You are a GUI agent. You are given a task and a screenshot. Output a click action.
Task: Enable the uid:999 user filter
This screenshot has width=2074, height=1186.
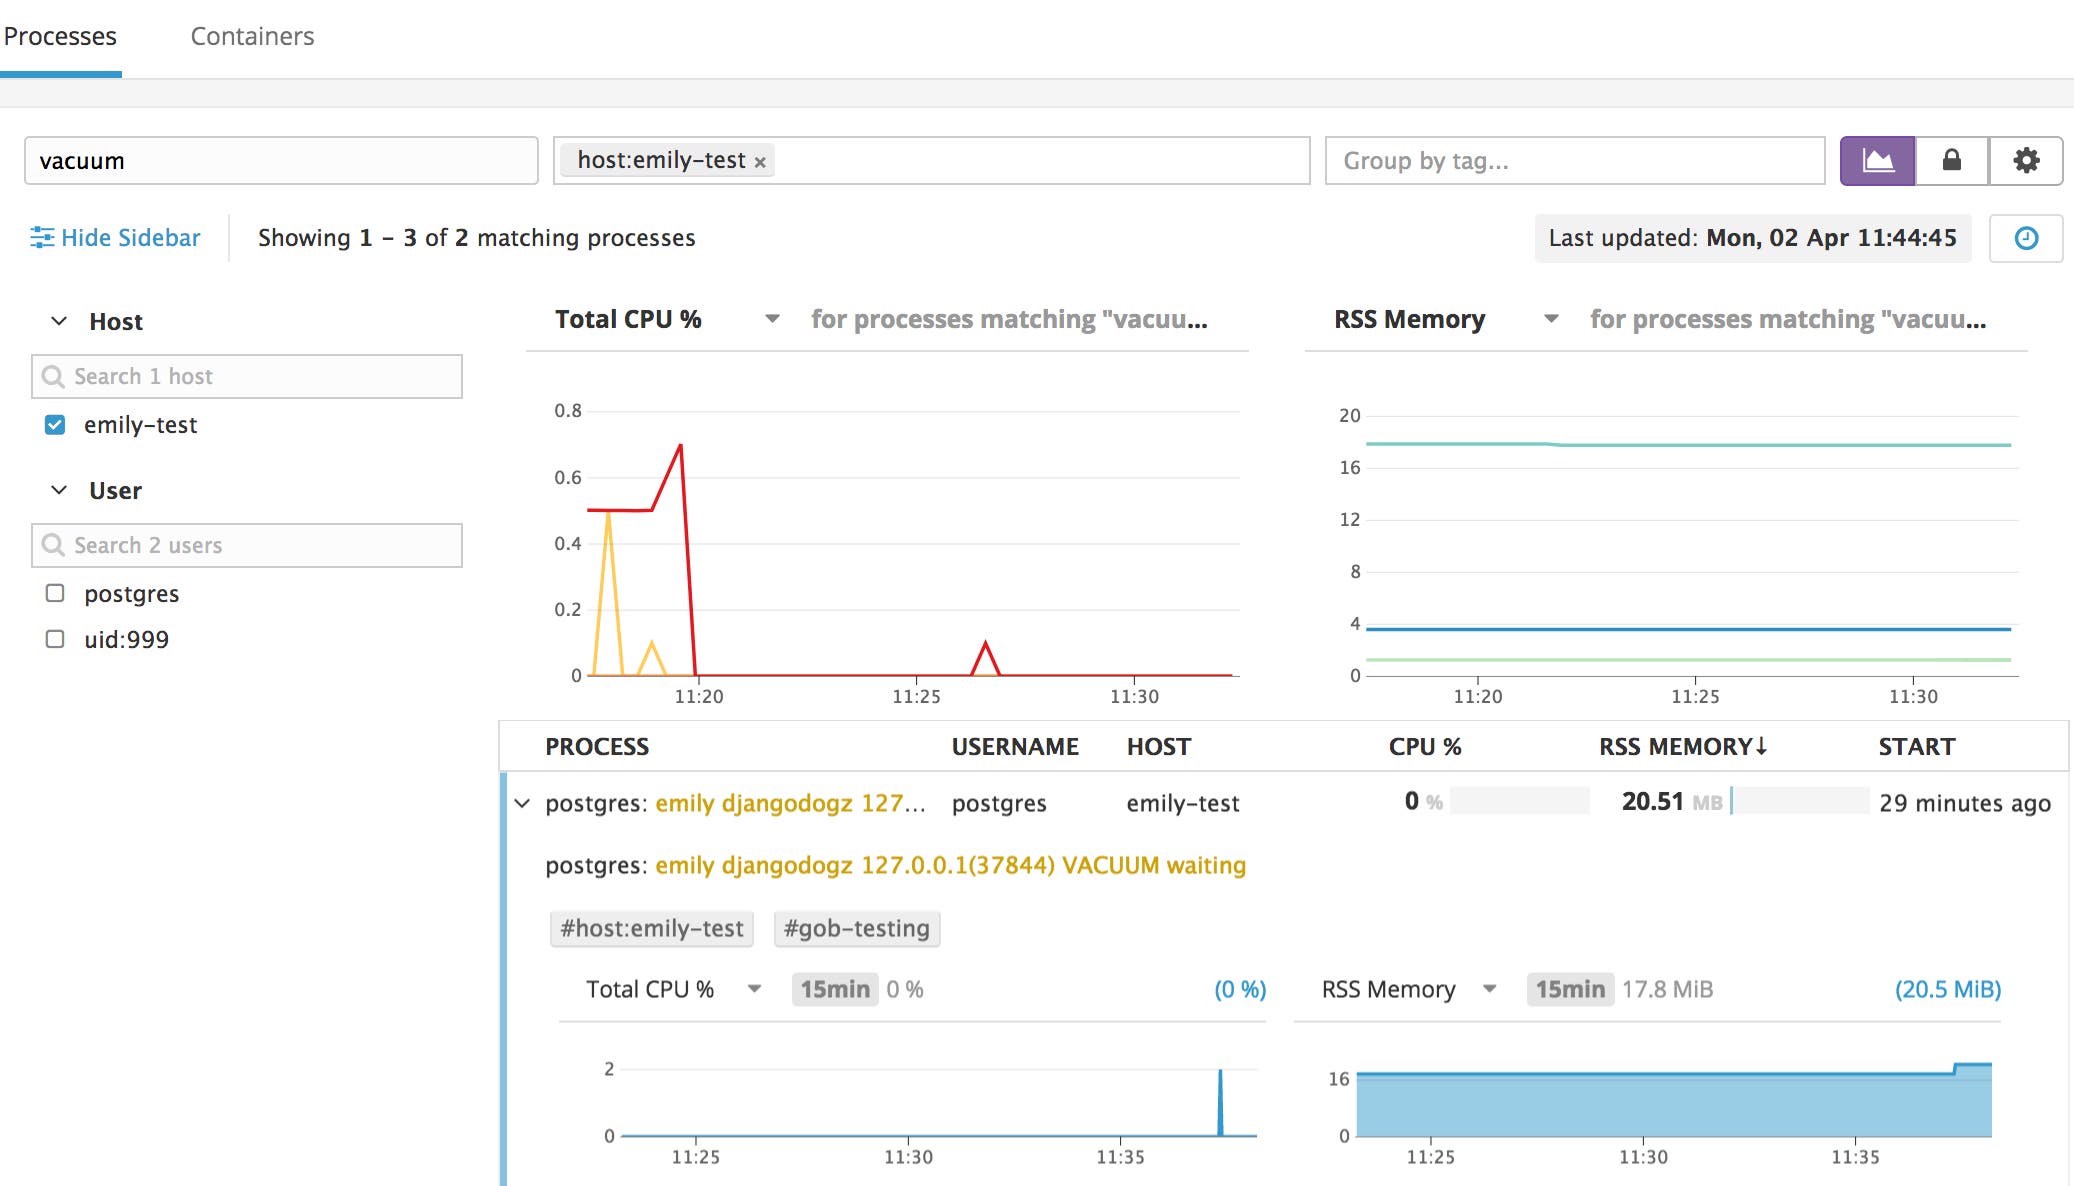point(55,639)
